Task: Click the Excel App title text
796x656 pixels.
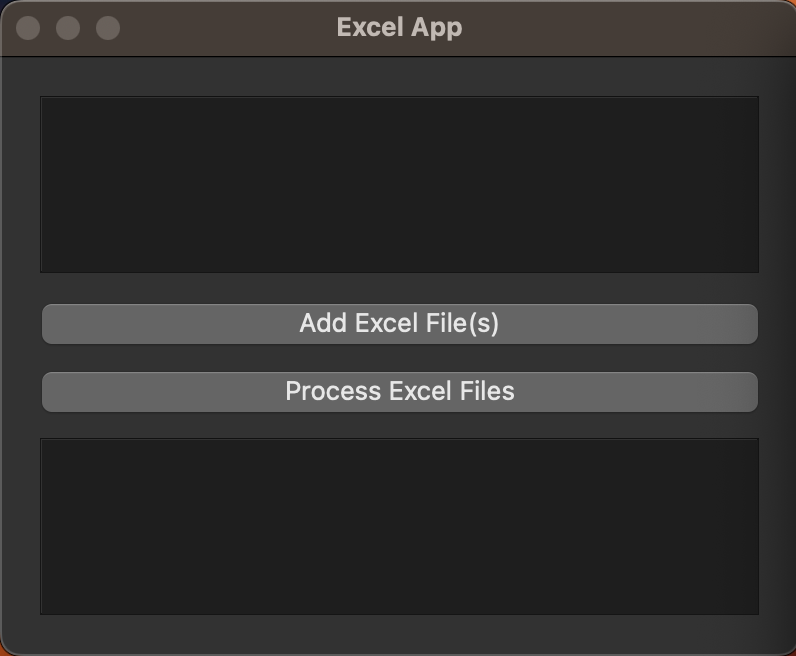Action: (400, 27)
